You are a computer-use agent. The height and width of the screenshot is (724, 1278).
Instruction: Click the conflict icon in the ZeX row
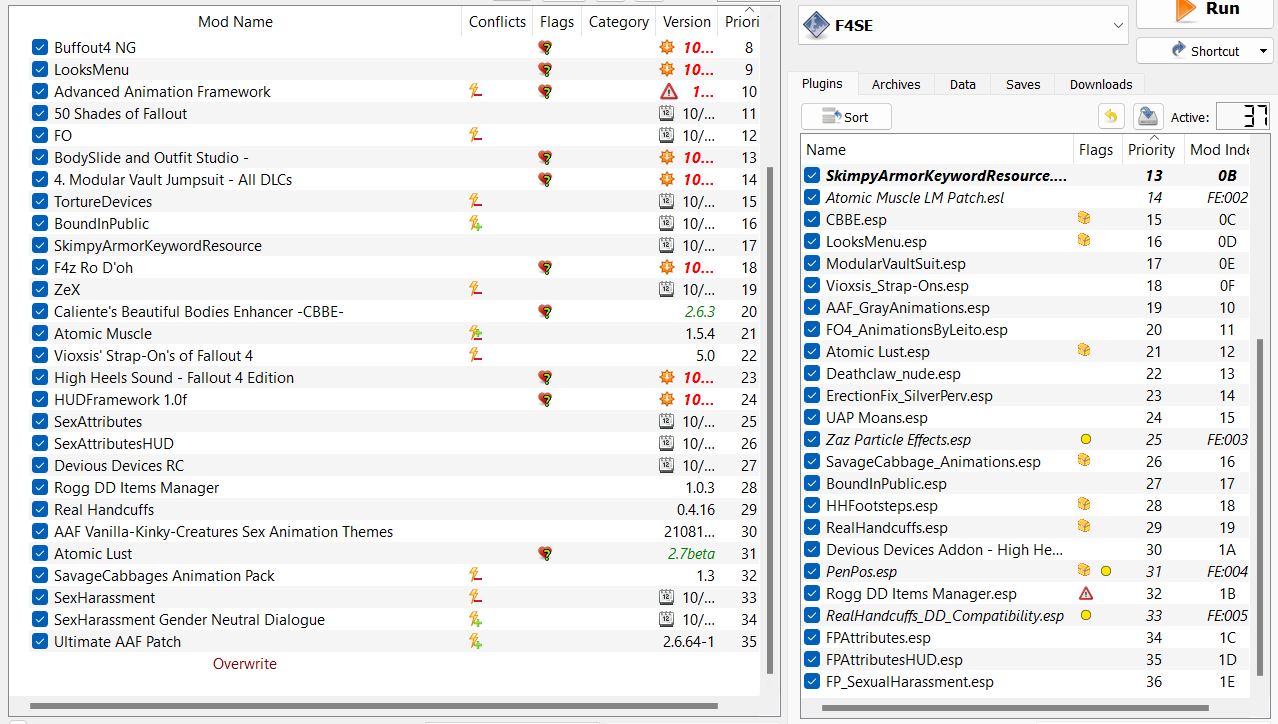(476, 289)
